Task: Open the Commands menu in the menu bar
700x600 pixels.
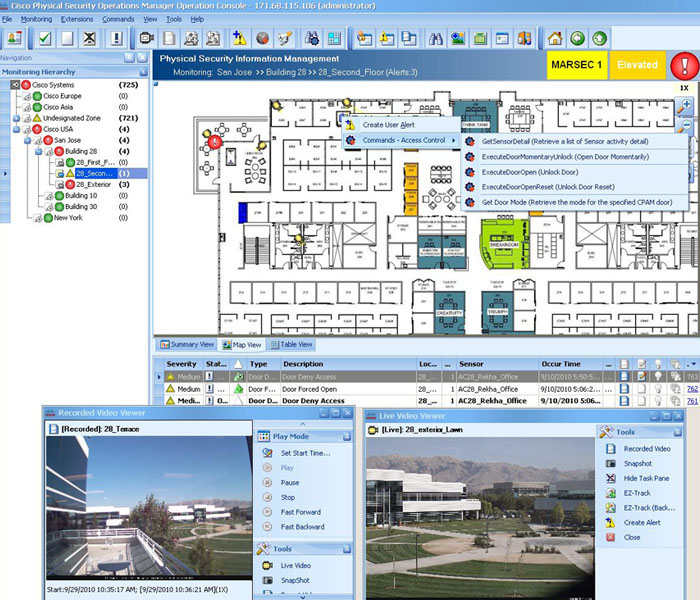Action: tap(118, 19)
